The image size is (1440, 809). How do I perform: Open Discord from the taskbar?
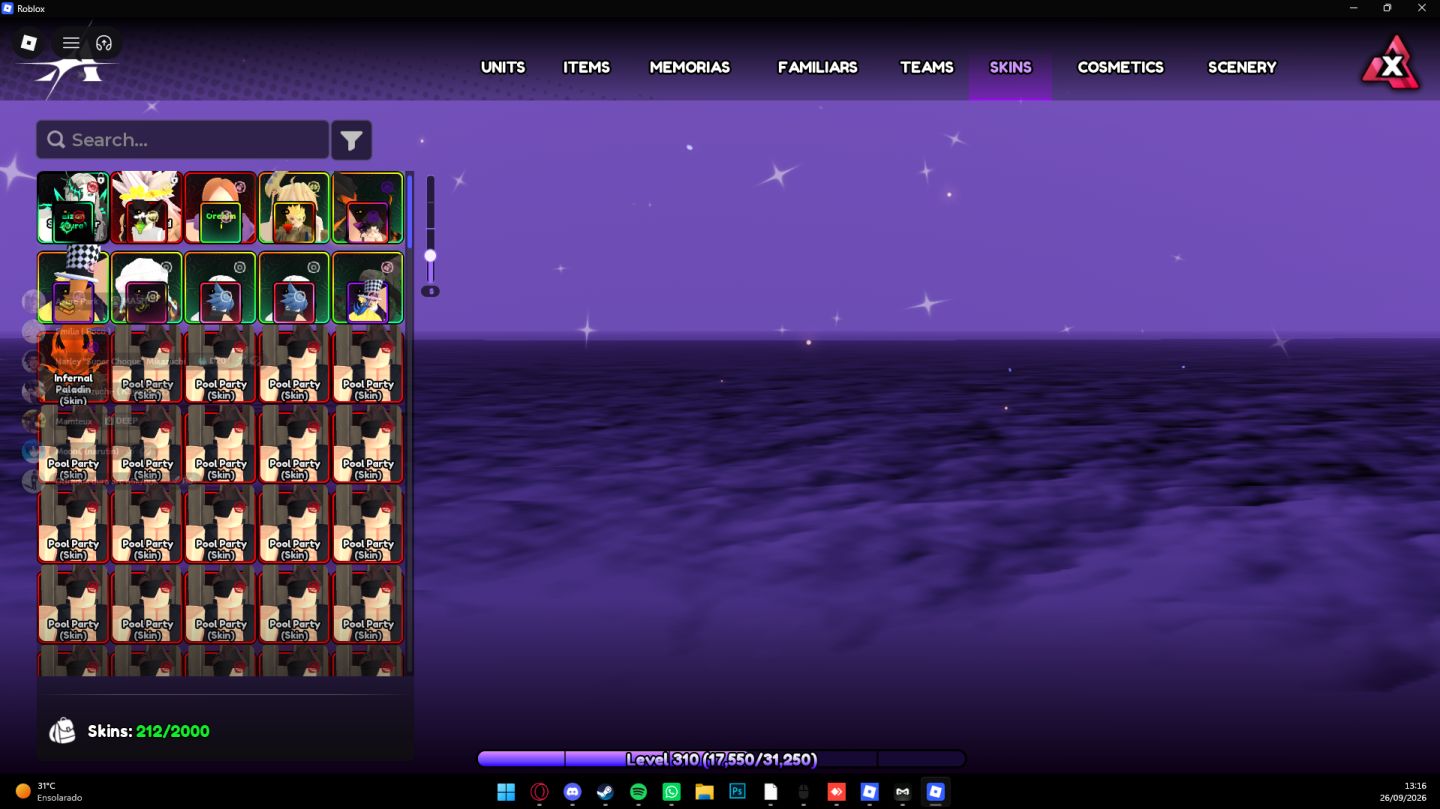click(x=572, y=792)
